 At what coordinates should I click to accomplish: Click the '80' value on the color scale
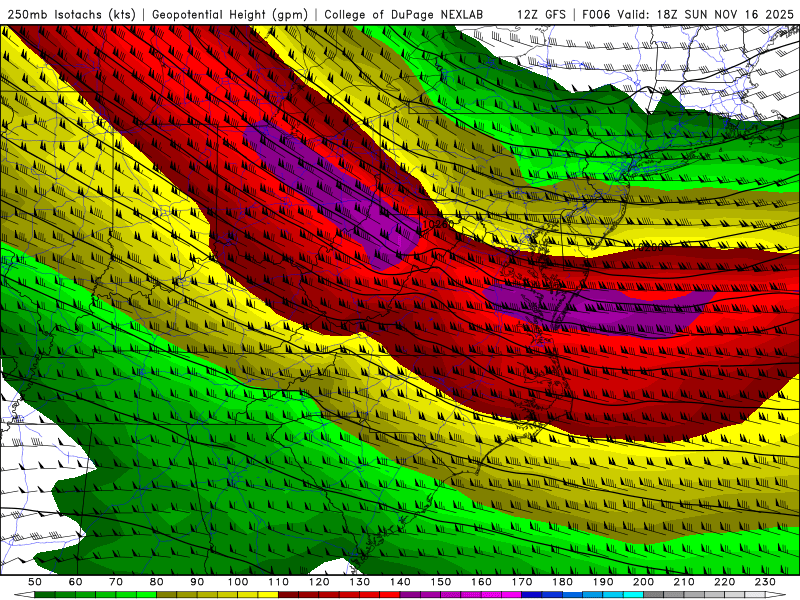tap(157, 582)
